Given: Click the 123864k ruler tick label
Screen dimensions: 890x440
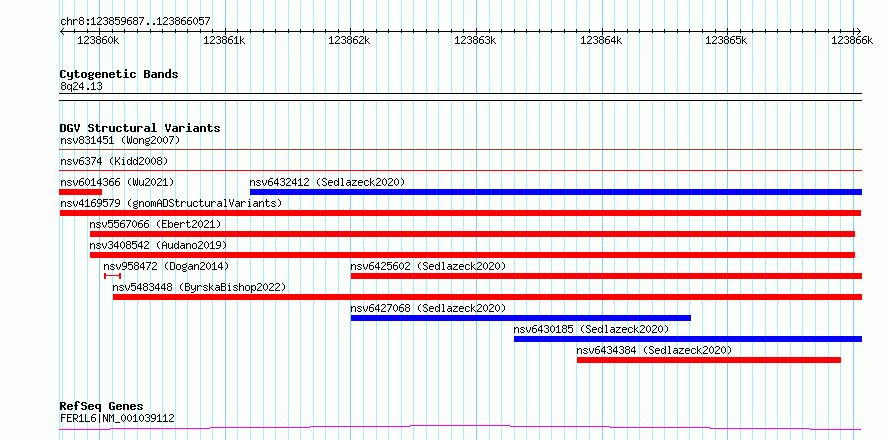Looking at the screenshot, I should pos(602,40).
